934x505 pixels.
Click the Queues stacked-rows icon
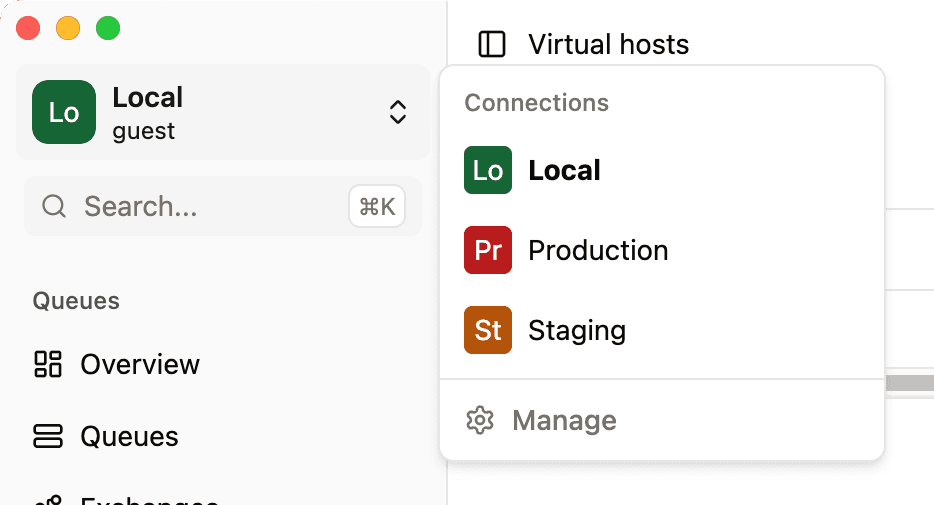[x=48, y=436]
